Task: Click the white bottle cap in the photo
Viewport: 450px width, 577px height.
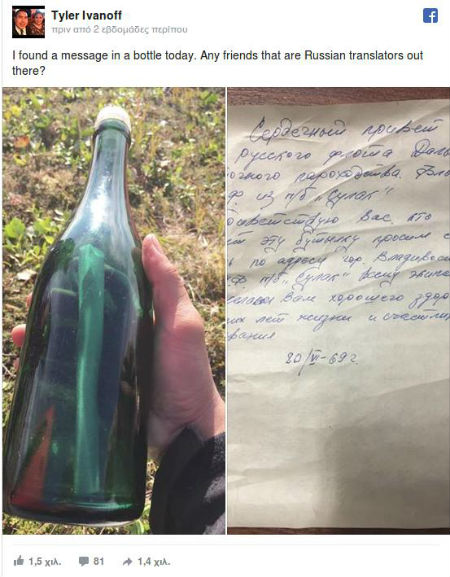Action: click(x=113, y=117)
